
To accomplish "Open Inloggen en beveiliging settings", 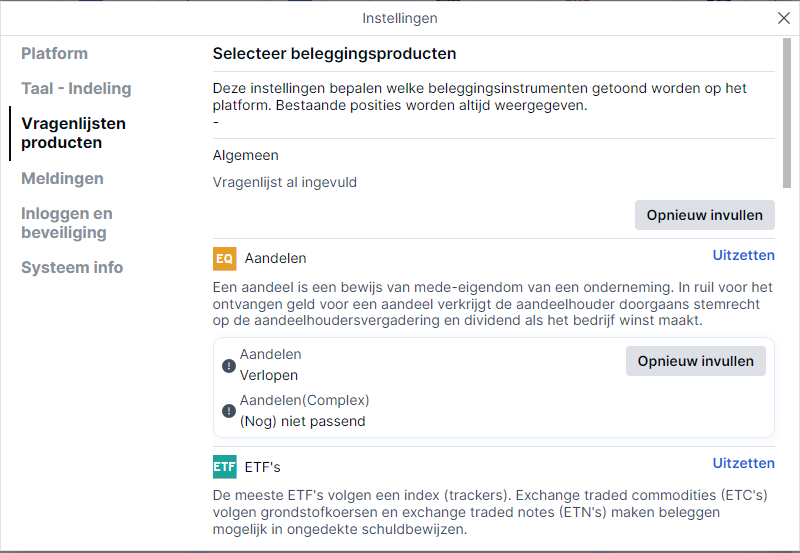I will point(67,223).
